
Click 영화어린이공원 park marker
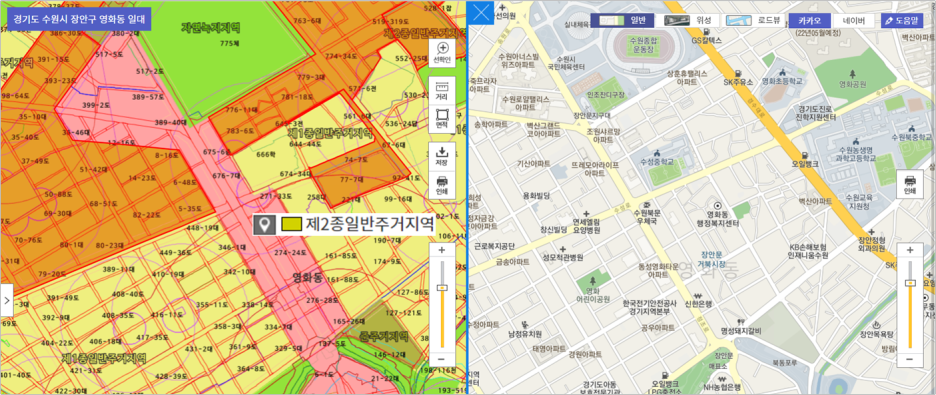point(593,290)
